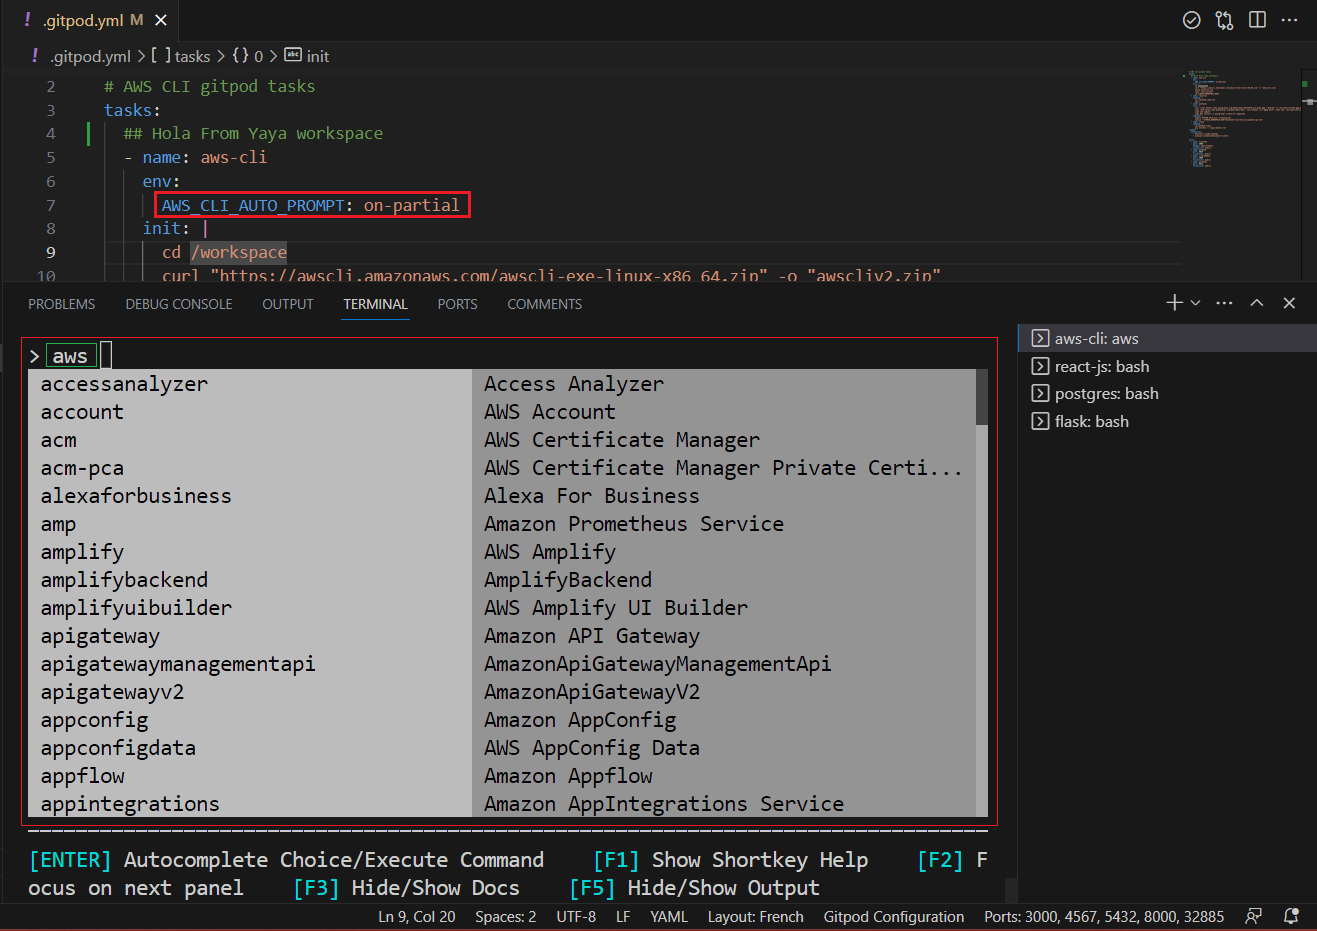This screenshot has height=931, width=1317.
Task: Click the AWS_CLI_AUTO_PROMPT key in editor
Action: coord(253,205)
